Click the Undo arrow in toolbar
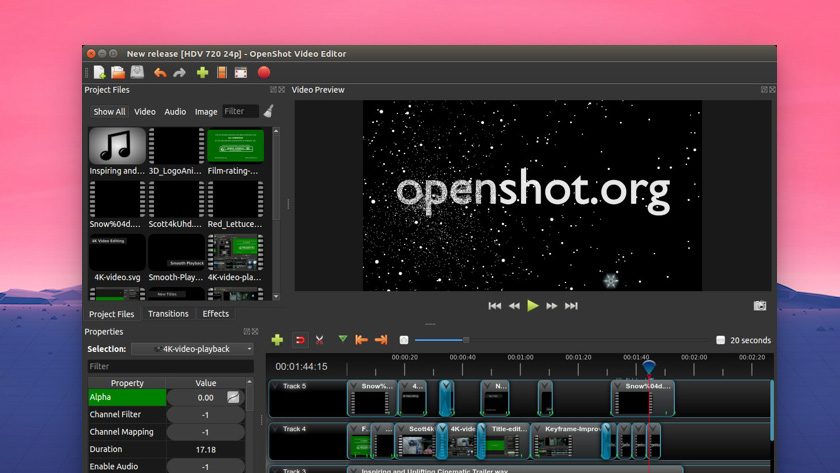Screen dimensions: 840x473 160,72
